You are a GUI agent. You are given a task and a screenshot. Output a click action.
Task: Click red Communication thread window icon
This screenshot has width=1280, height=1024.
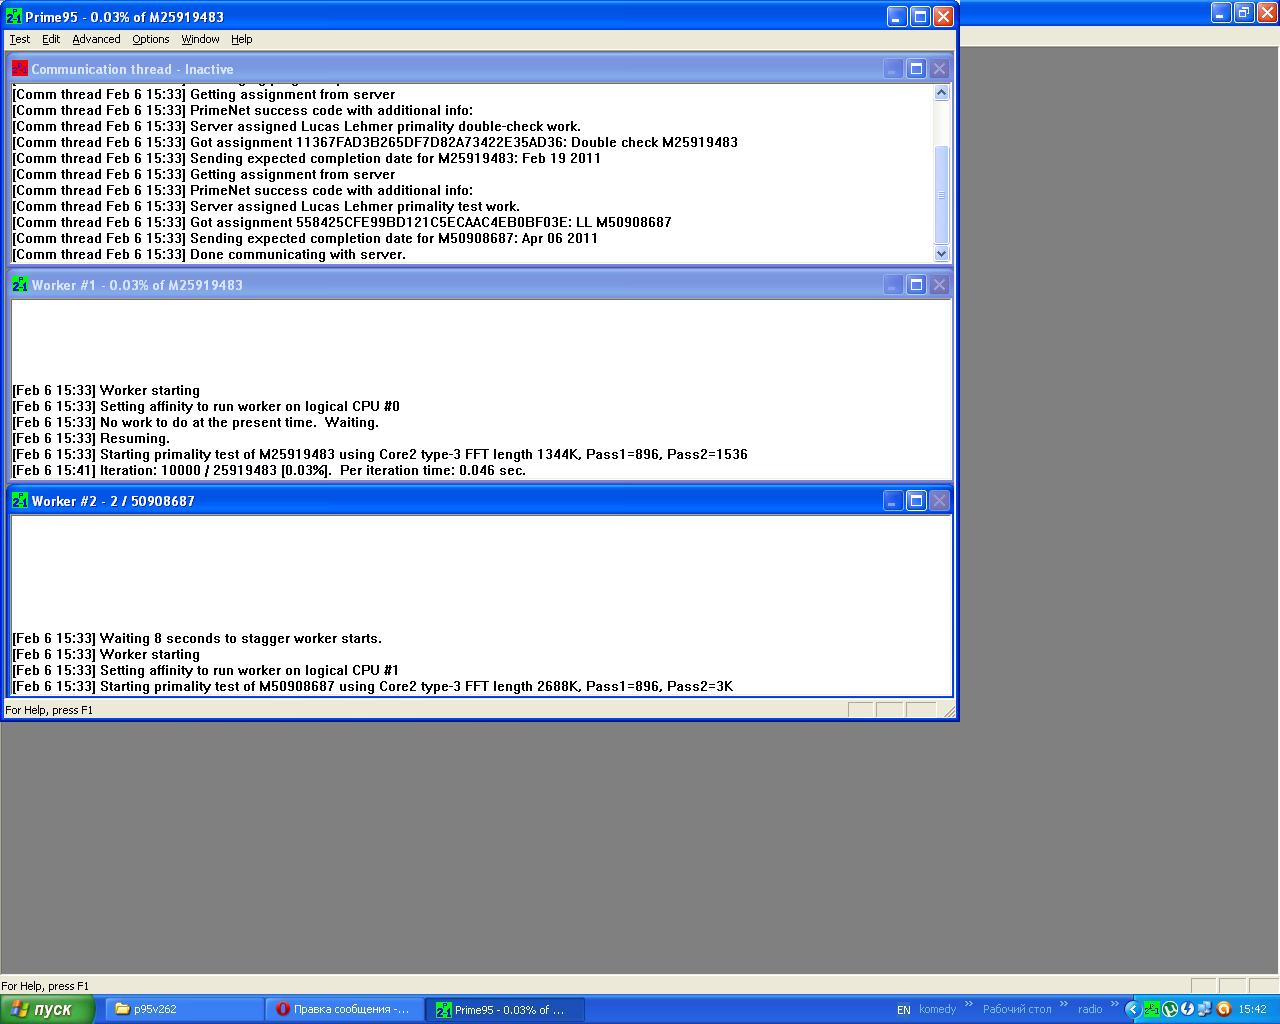tap(20, 68)
